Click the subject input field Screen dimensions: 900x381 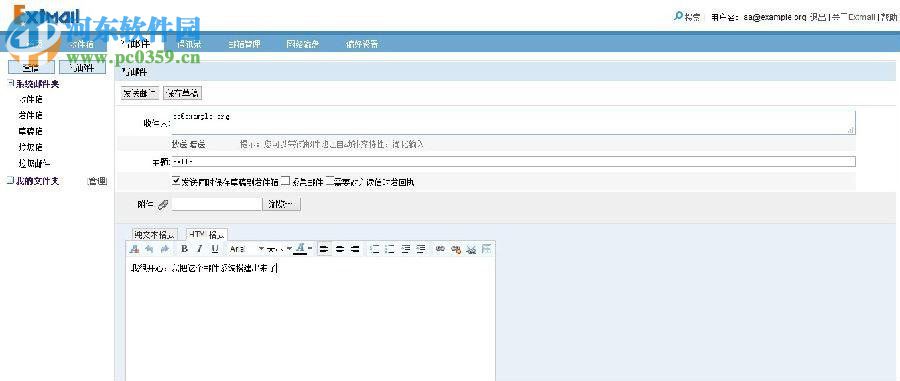click(514, 162)
